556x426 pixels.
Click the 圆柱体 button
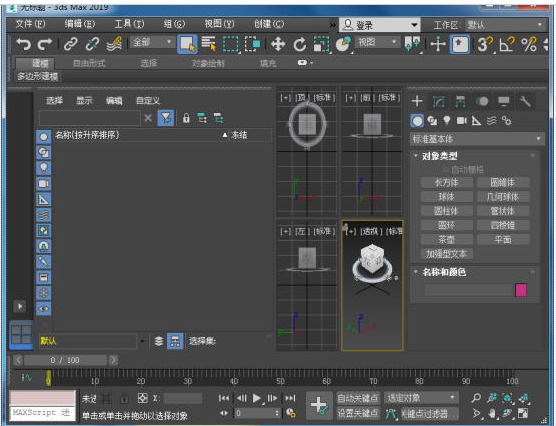[446, 211]
